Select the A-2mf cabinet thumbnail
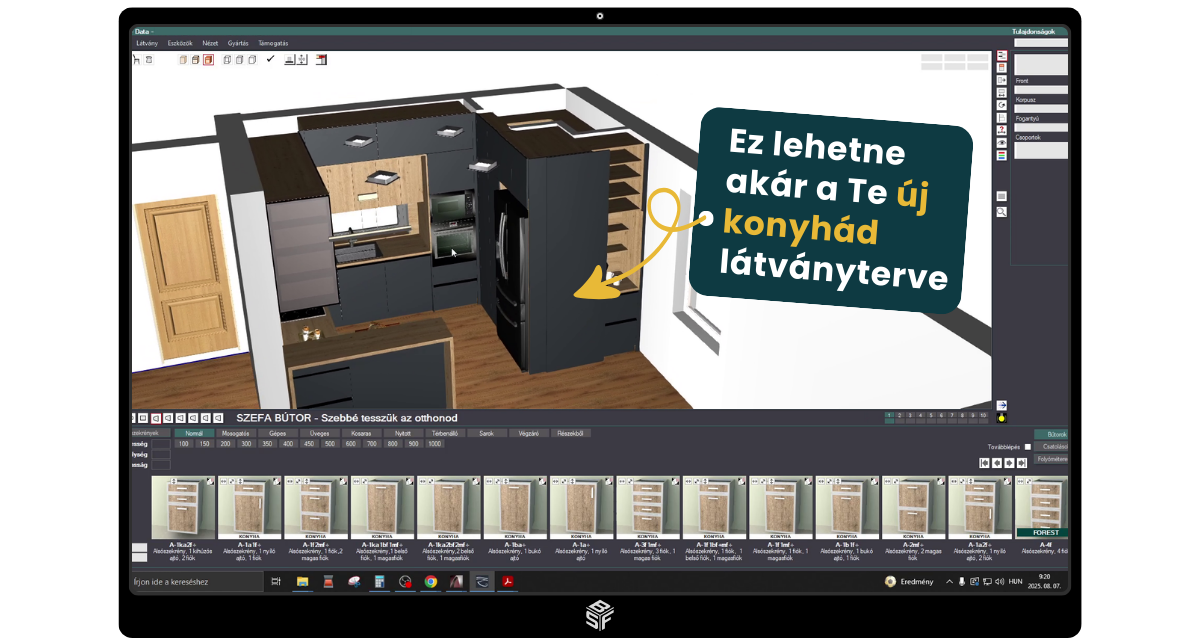1200x638 pixels. pyautogui.click(x=914, y=507)
